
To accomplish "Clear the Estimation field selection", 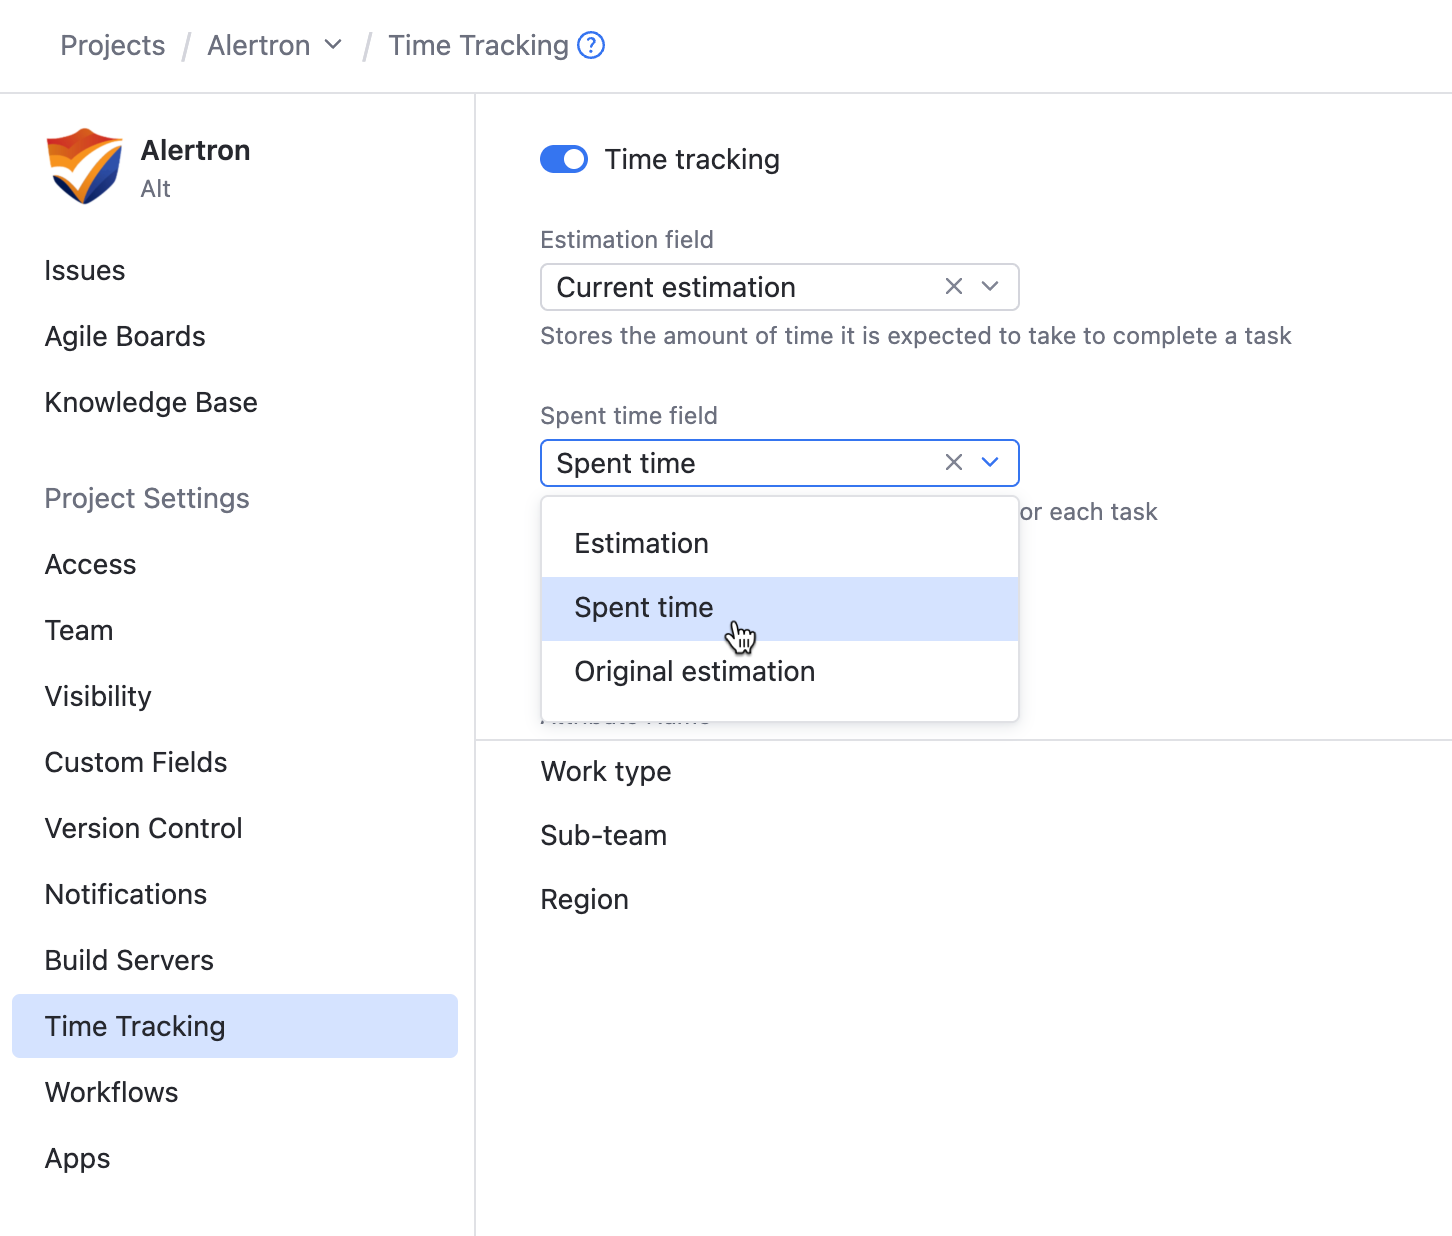I will click(953, 287).
